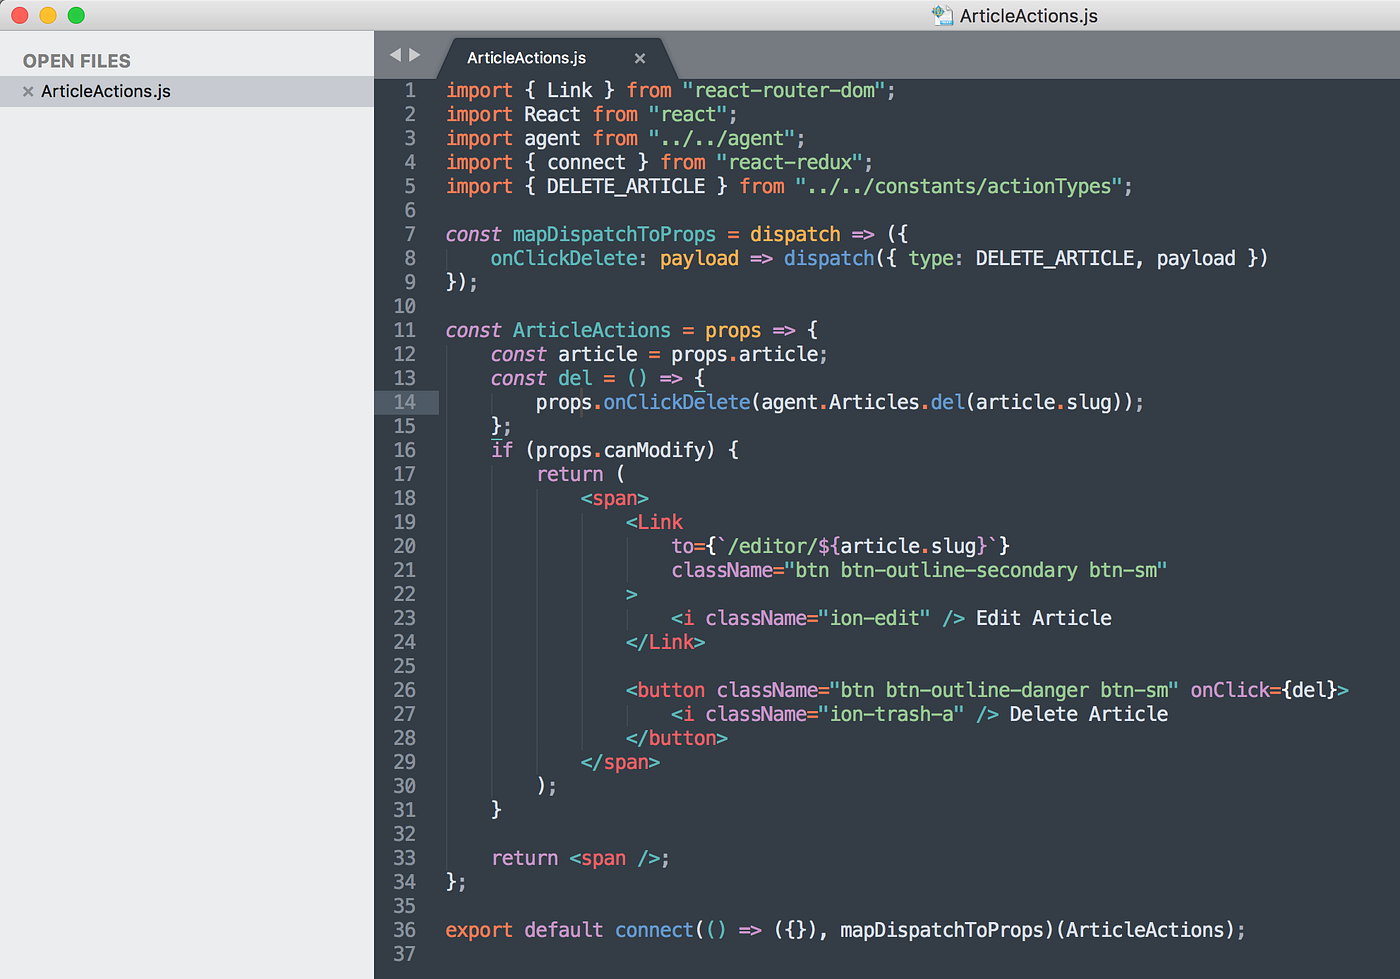The width and height of the screenshot is (1400, 979).
Task: Click line number 36 in the gutter
Action: 404,929
